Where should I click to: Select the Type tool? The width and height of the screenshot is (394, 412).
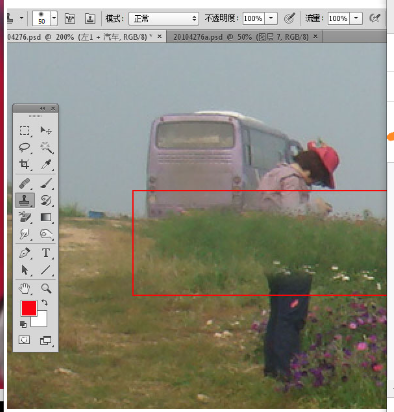click(46, 253)
